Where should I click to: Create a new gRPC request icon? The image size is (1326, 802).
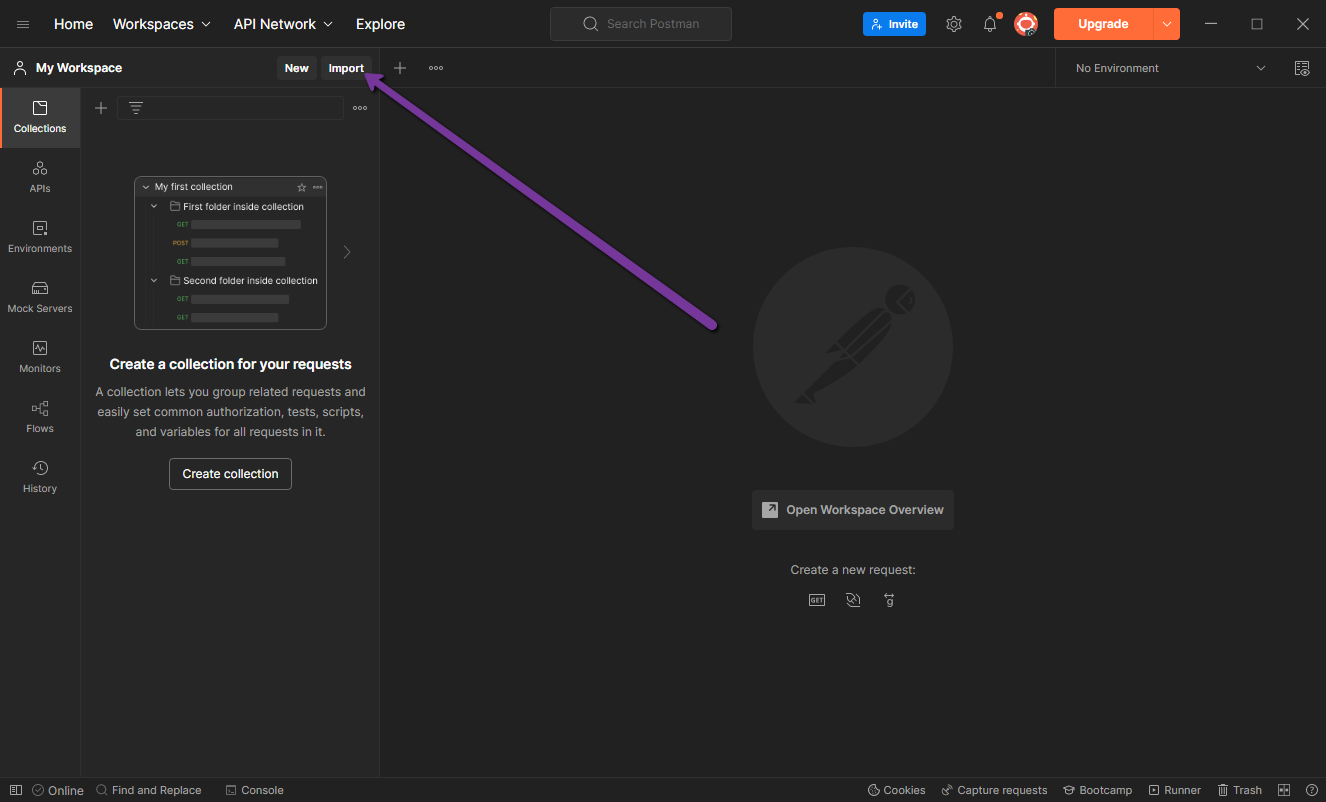click(x=889, y=600)
